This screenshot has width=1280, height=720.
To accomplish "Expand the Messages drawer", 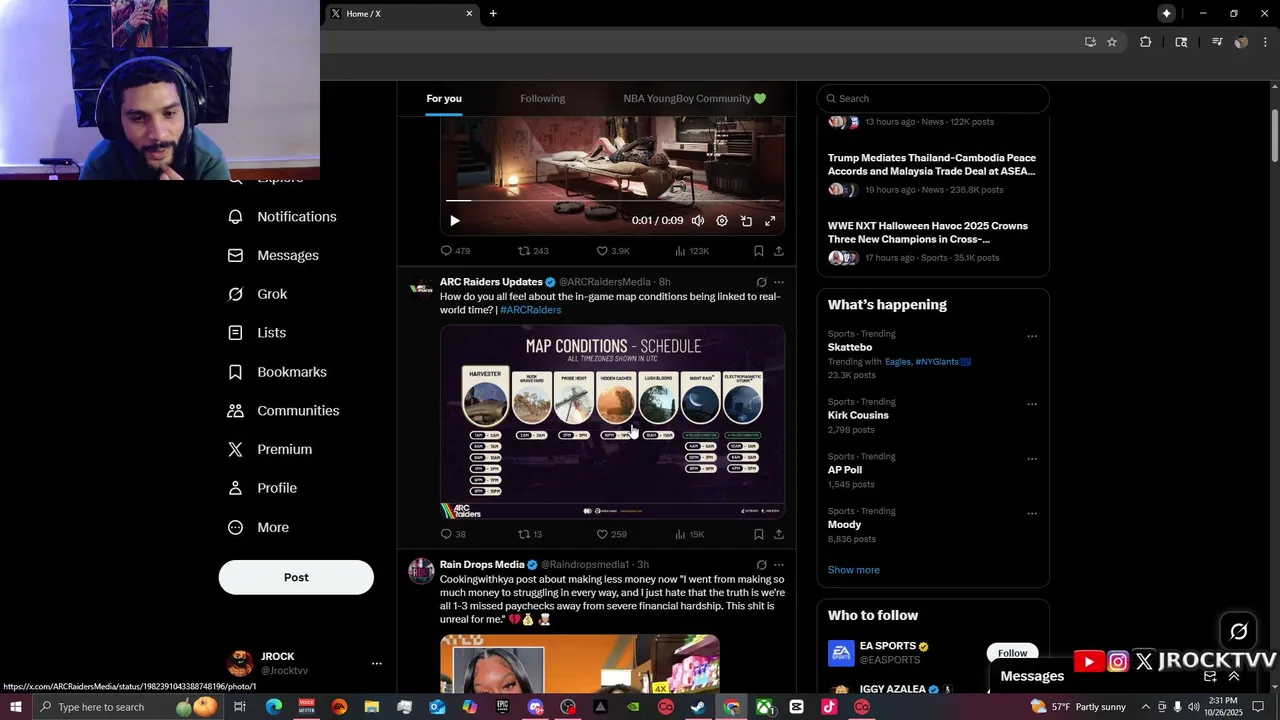I will coord(1233,676).
